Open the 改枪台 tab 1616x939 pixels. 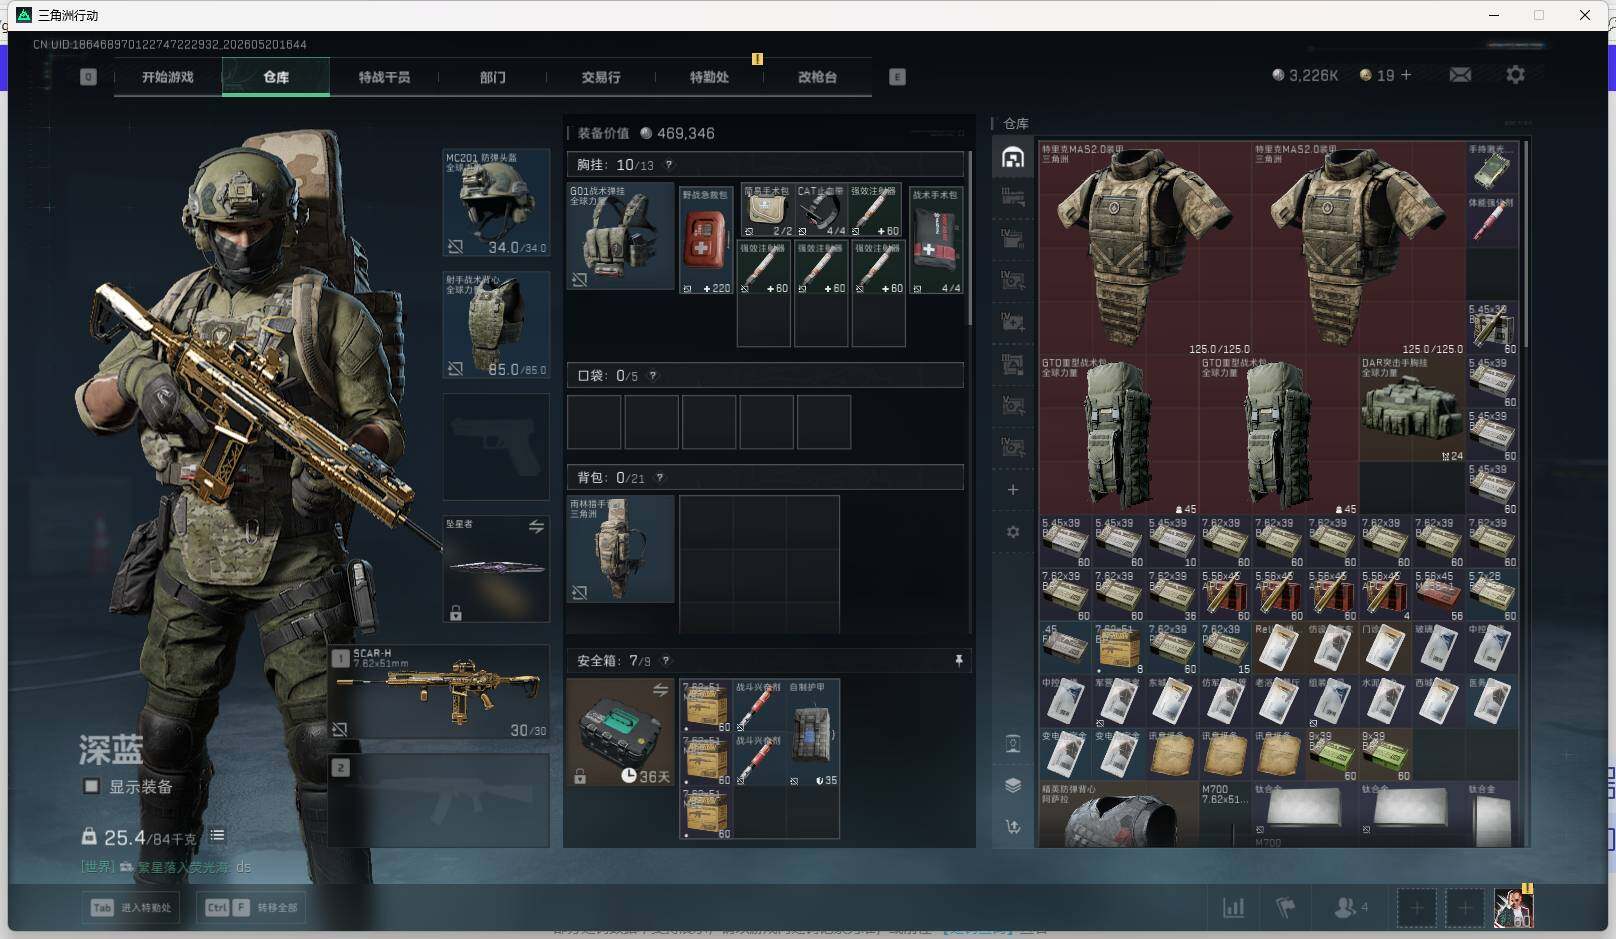coord(817,77)
